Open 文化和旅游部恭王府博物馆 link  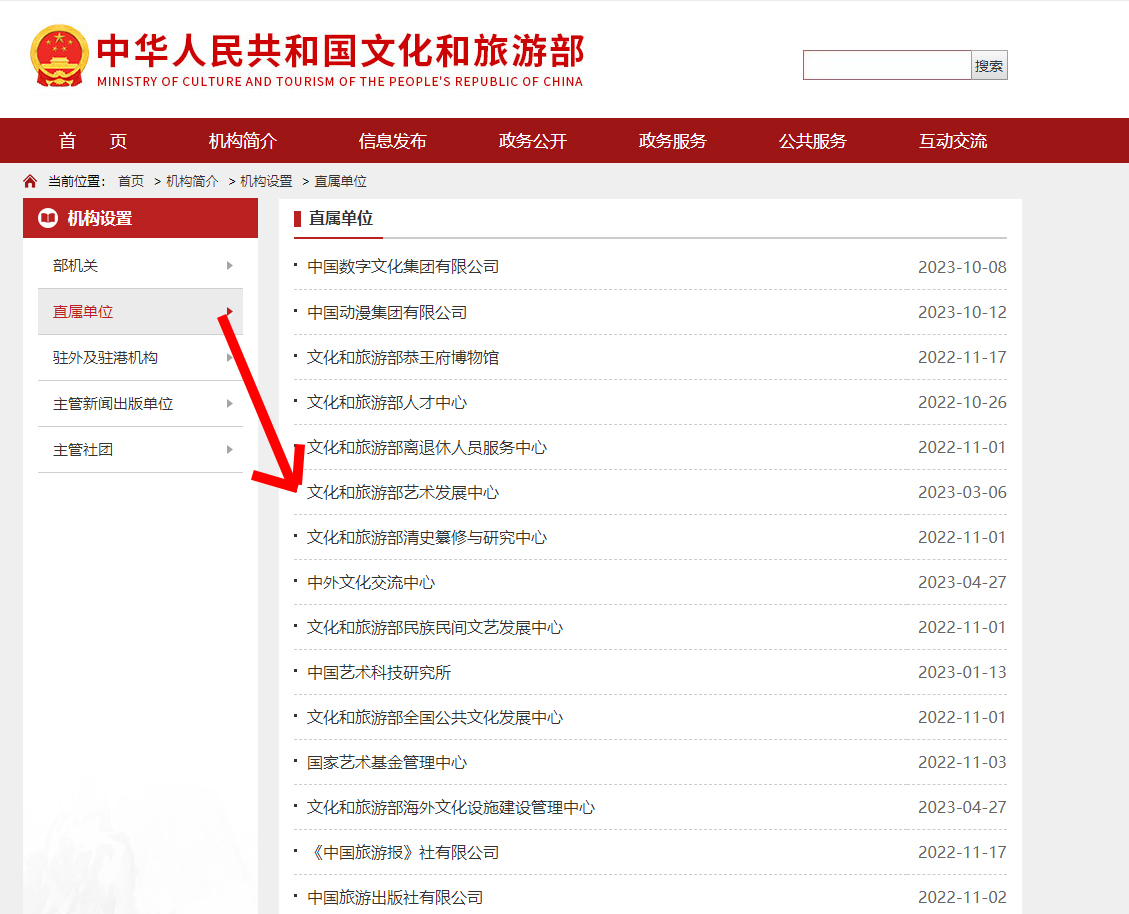tap(402, 357)
